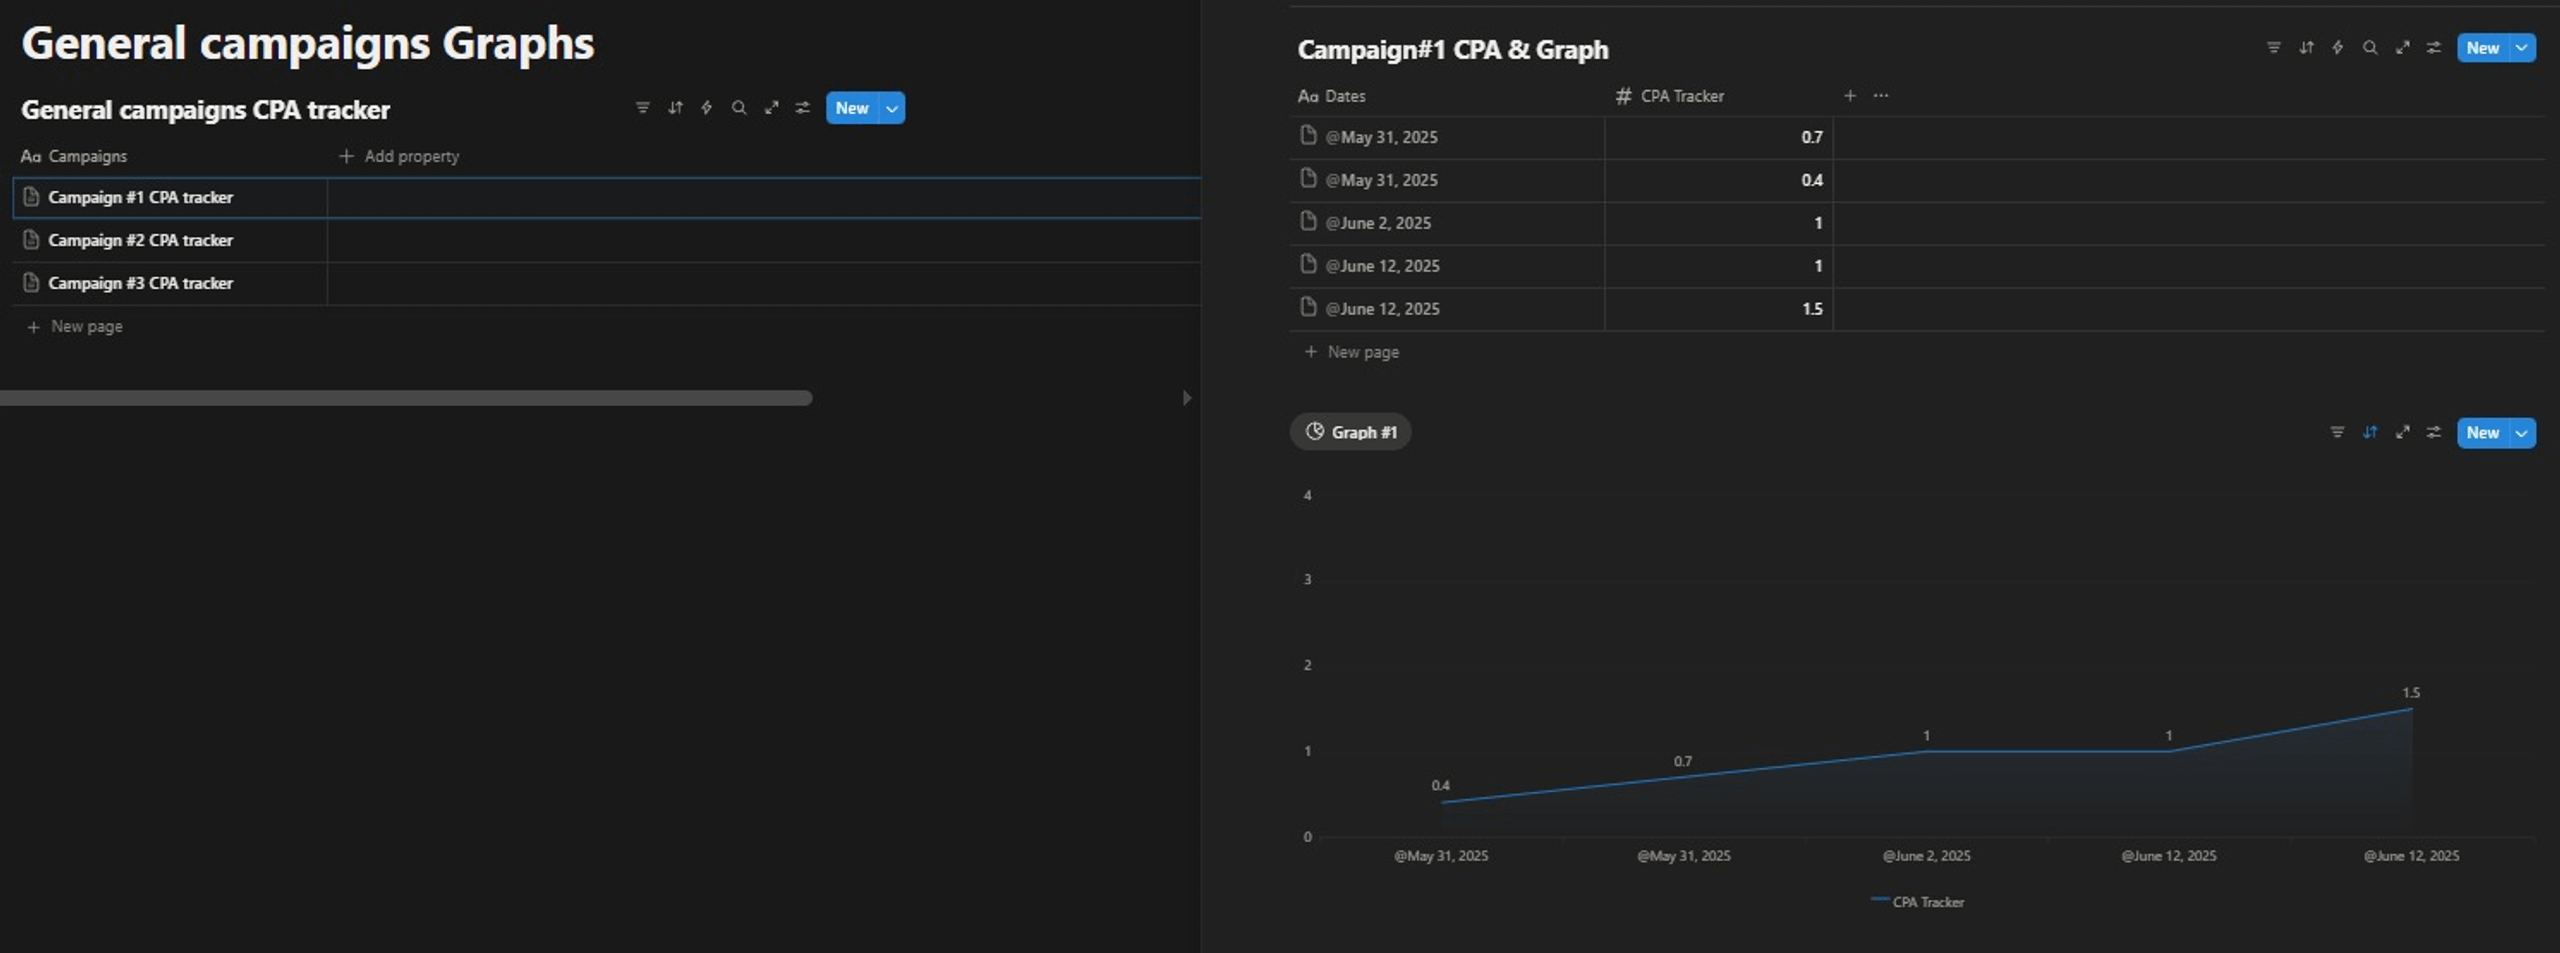Filter the Graph #1 chart view
Viewport: 2560px width, 953px height.
click(2337, 433)
